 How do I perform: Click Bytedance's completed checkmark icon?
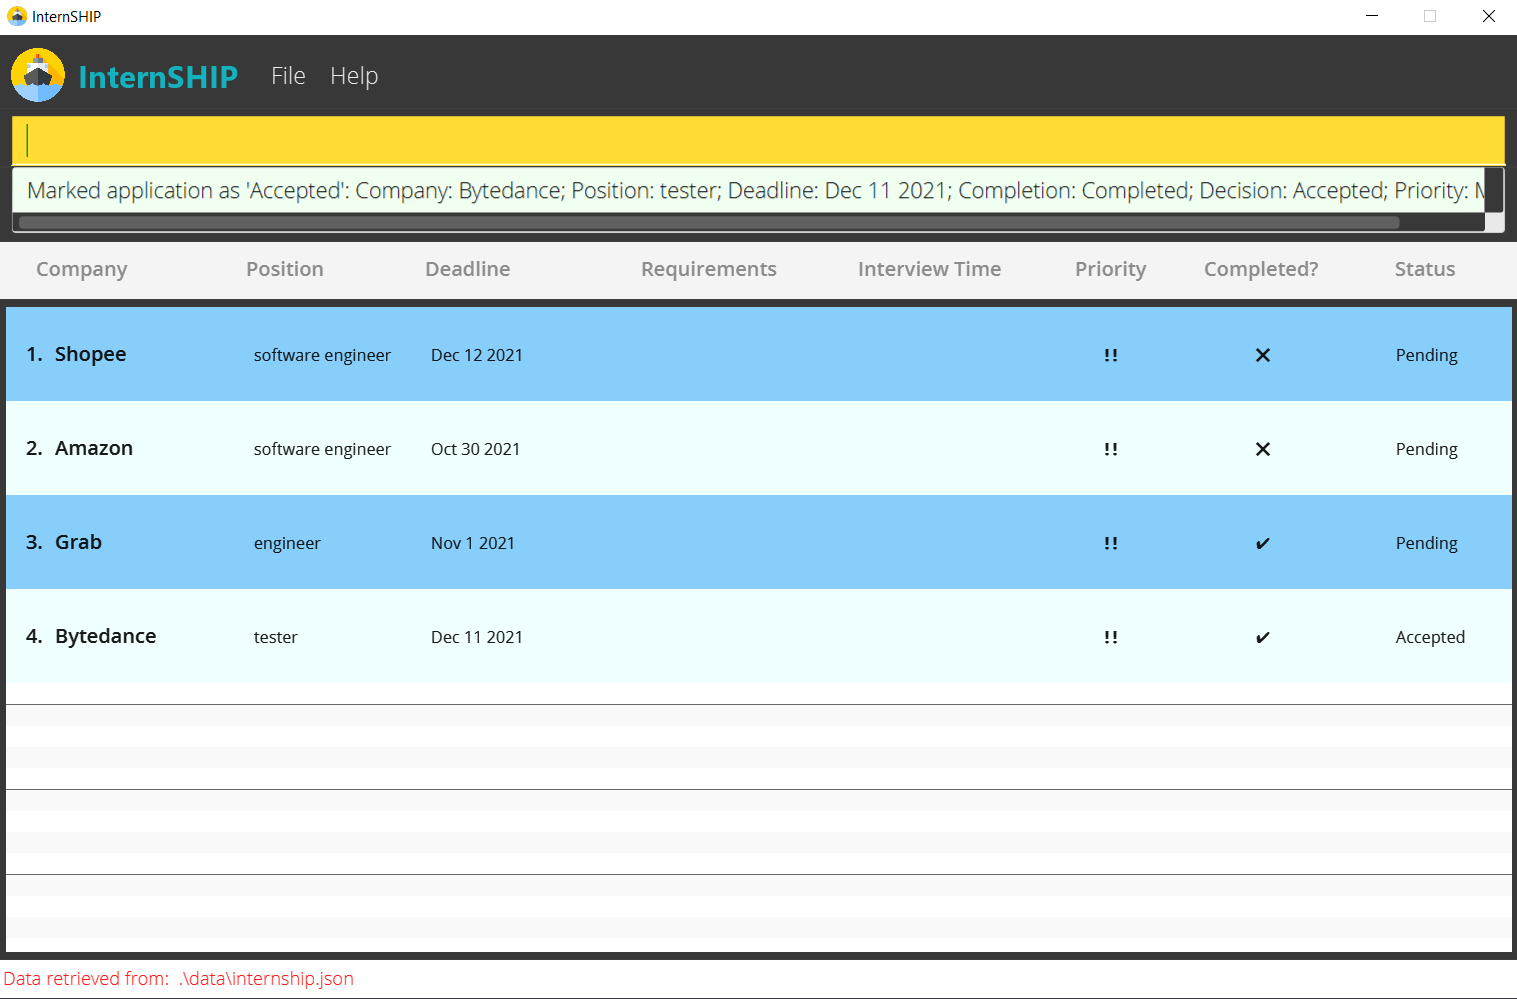1263,637
